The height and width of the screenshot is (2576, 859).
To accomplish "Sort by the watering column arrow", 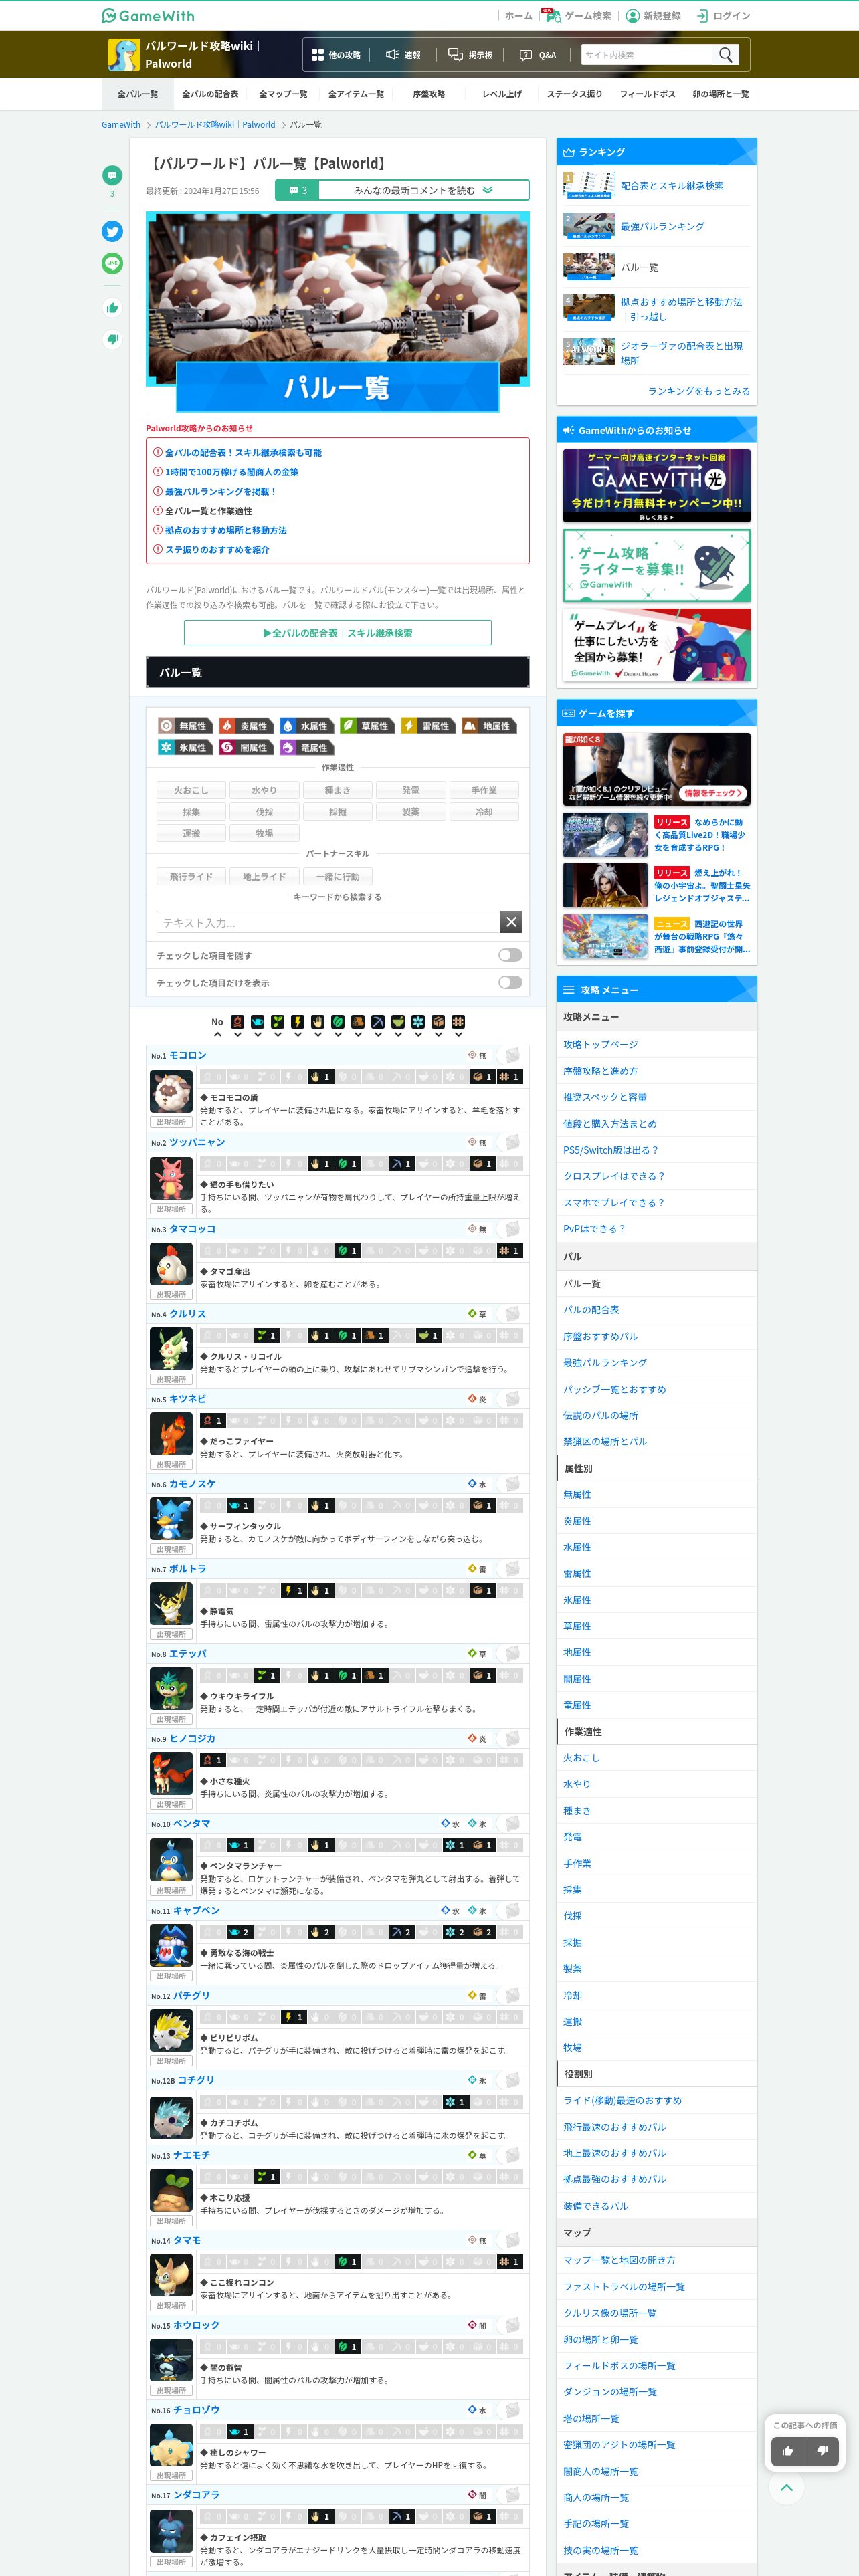I will pyautogui.click(x=257, y=1034).
